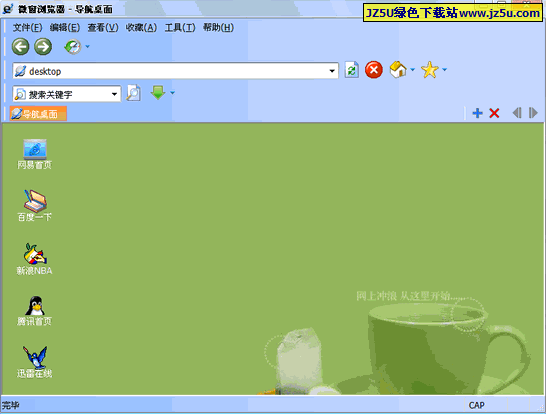Go back with the green Back arrow
Screen dimensions: 546x414
point(20,47)
